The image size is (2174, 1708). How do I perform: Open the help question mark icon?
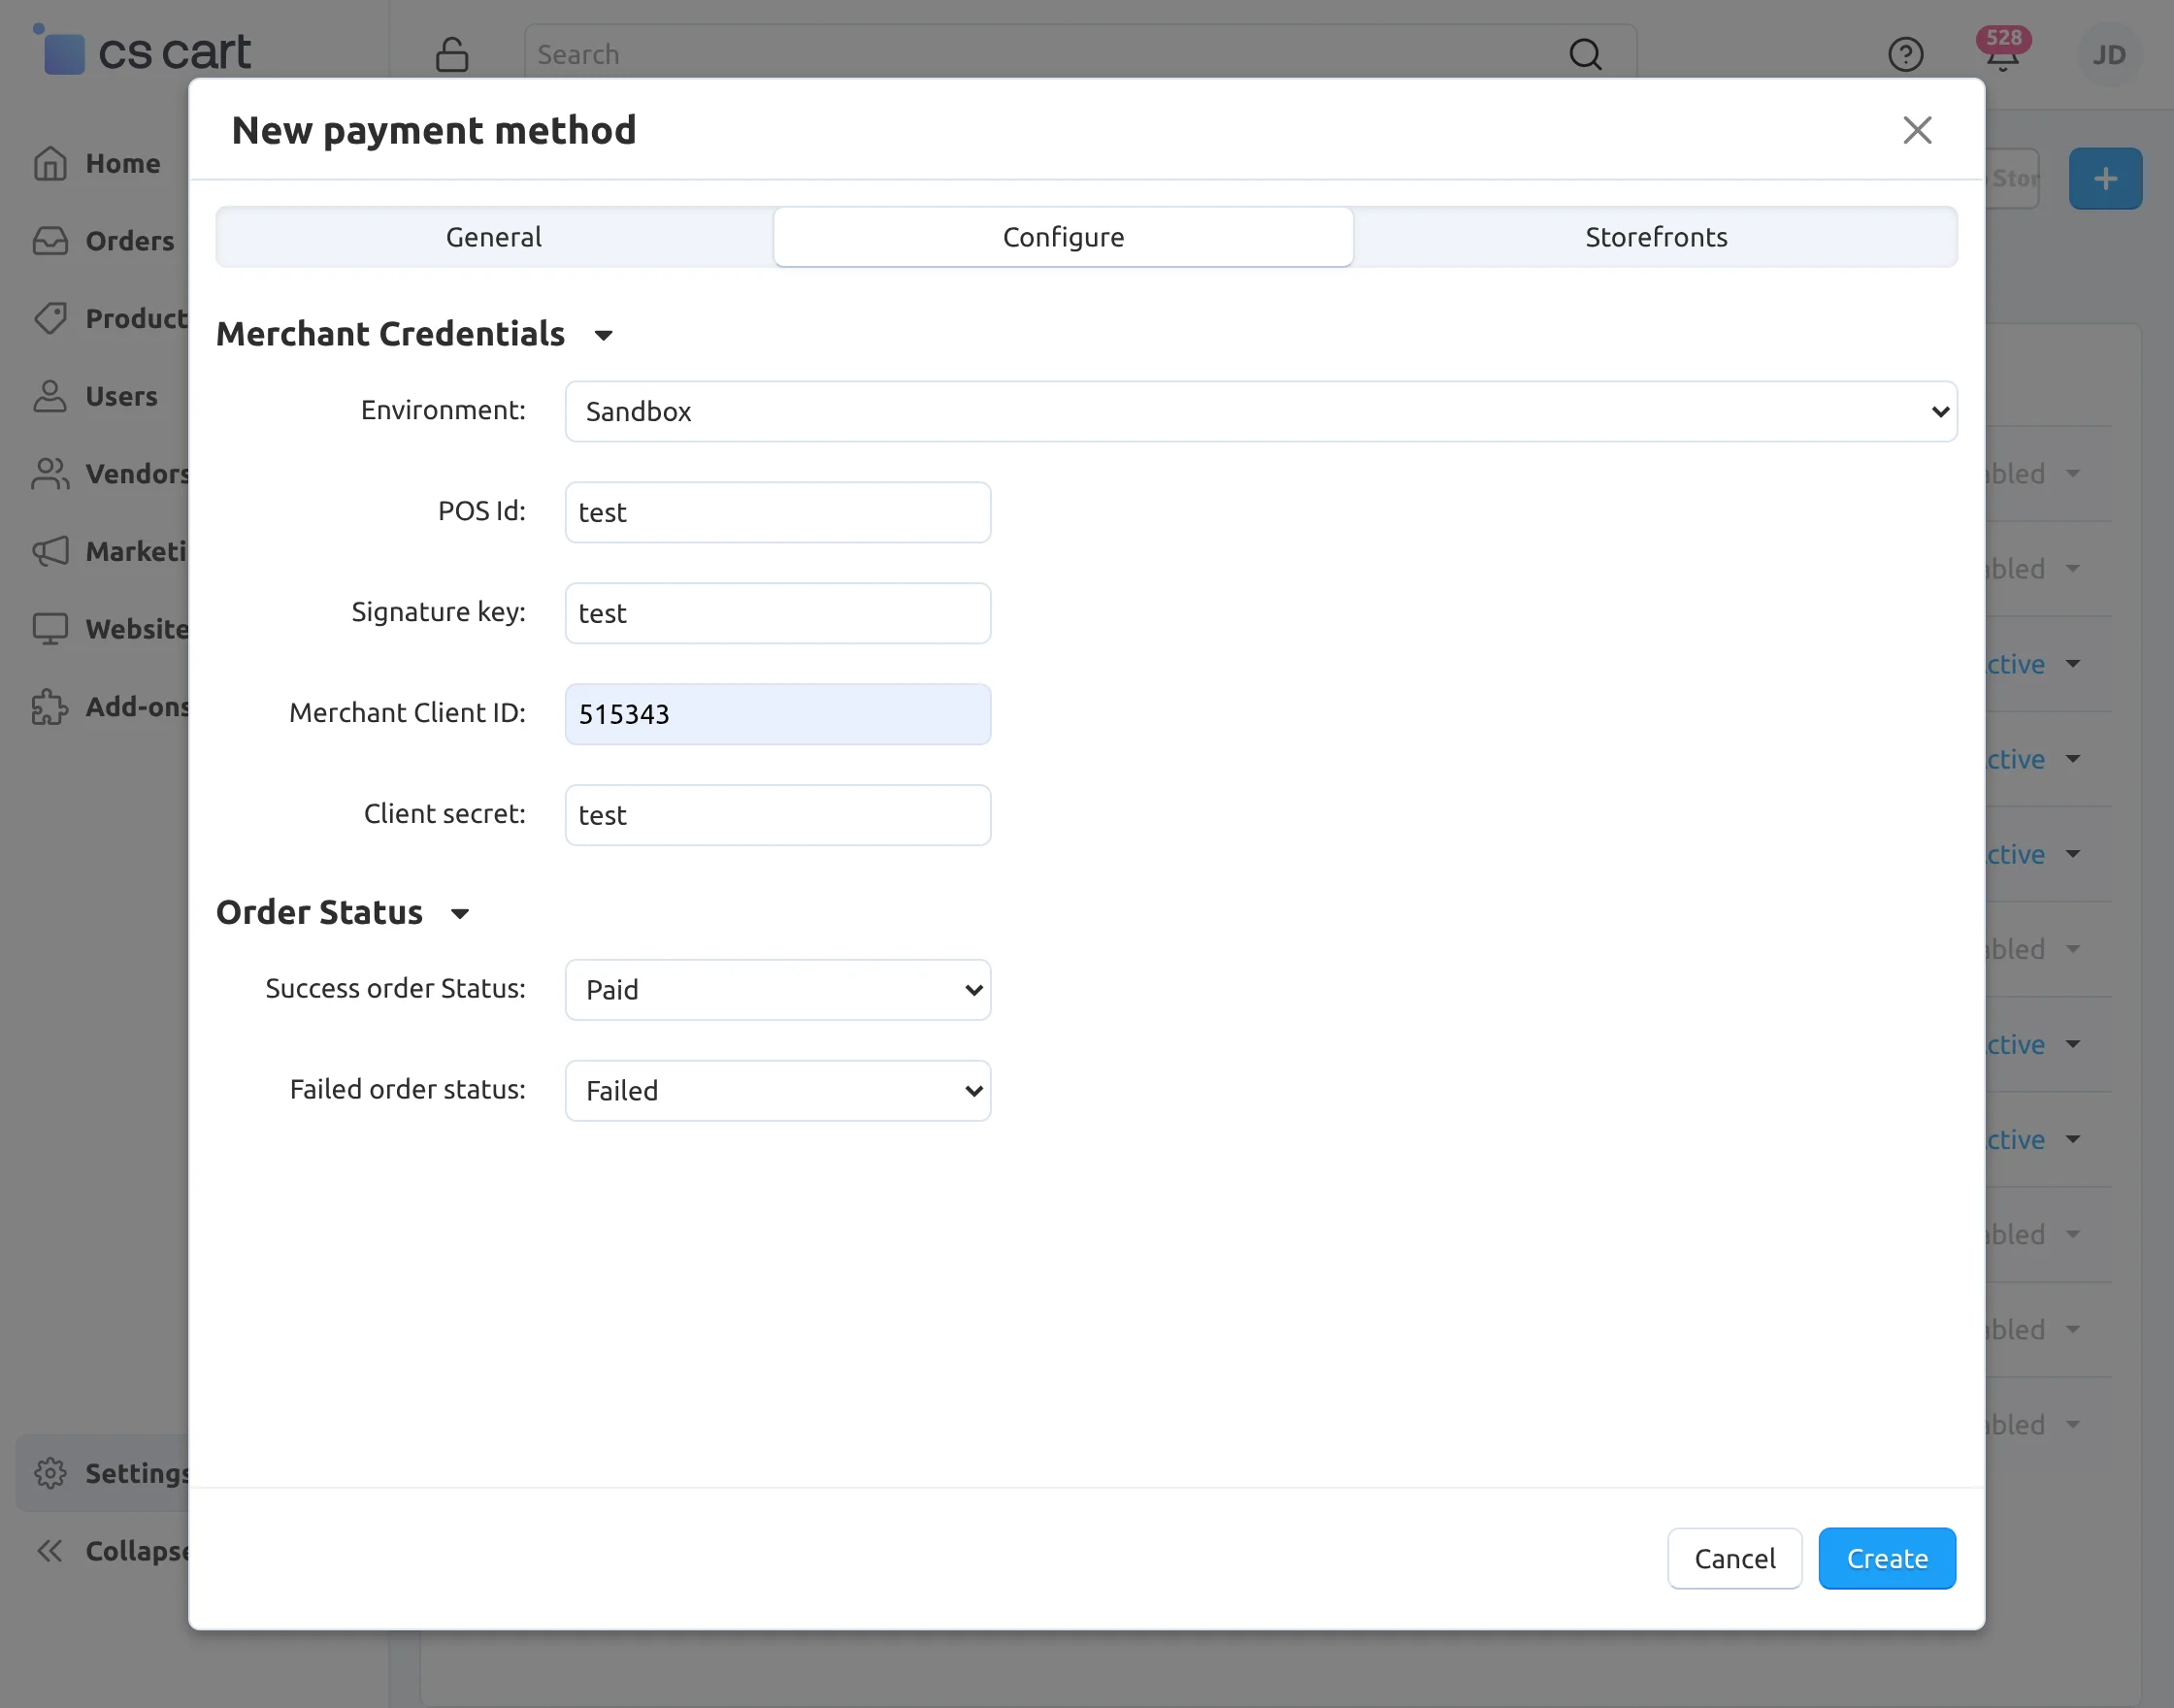[1905, 54]
